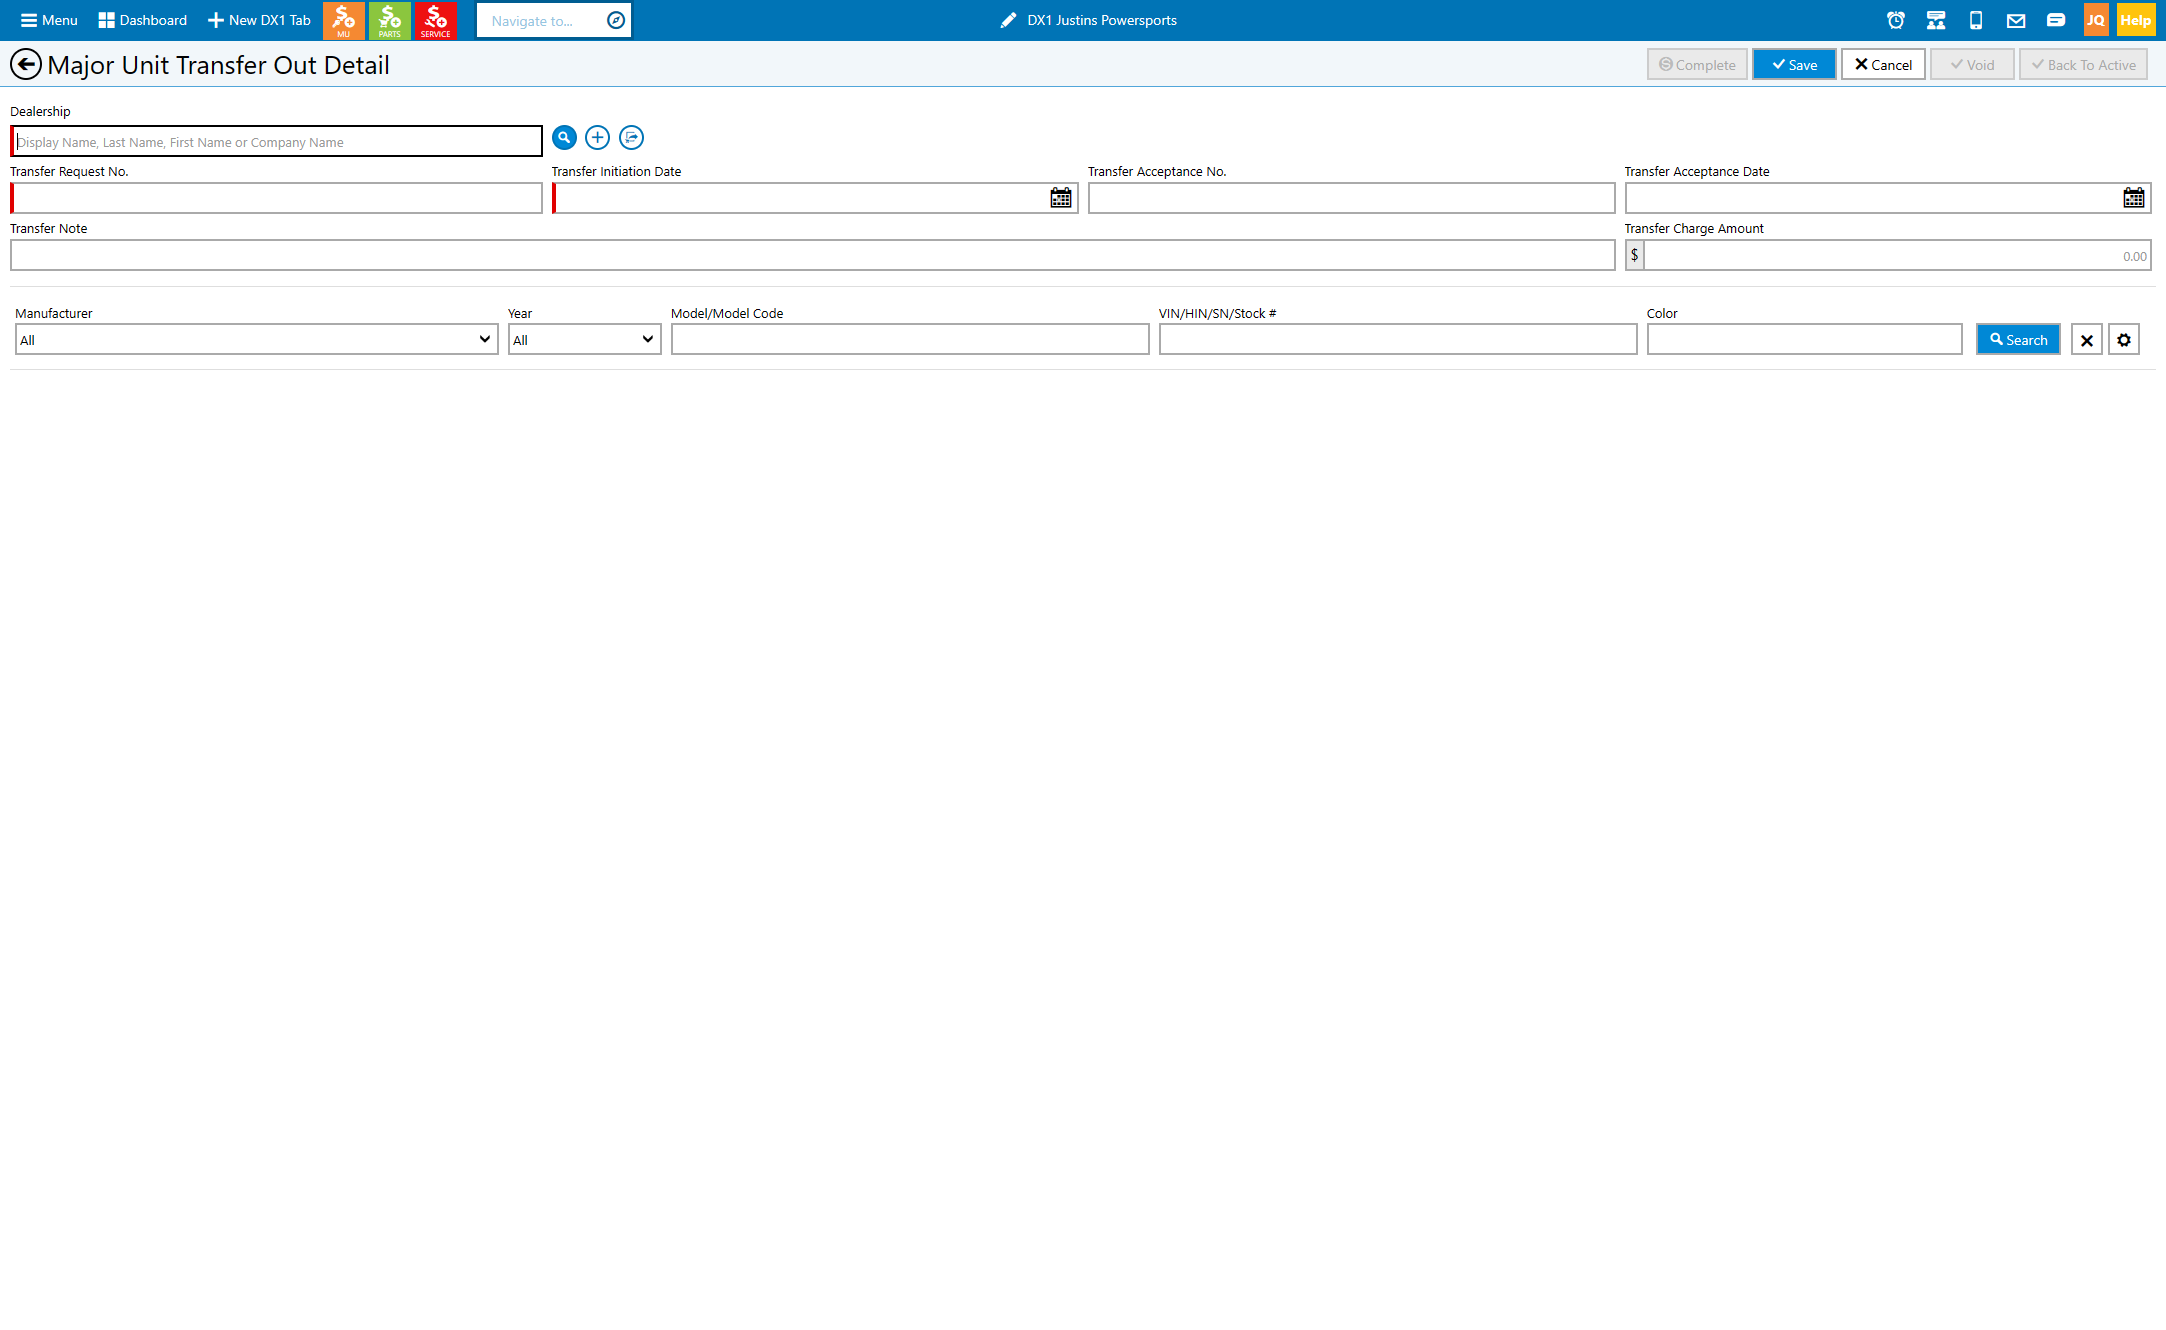Click the Save button

pos(1794,65)
